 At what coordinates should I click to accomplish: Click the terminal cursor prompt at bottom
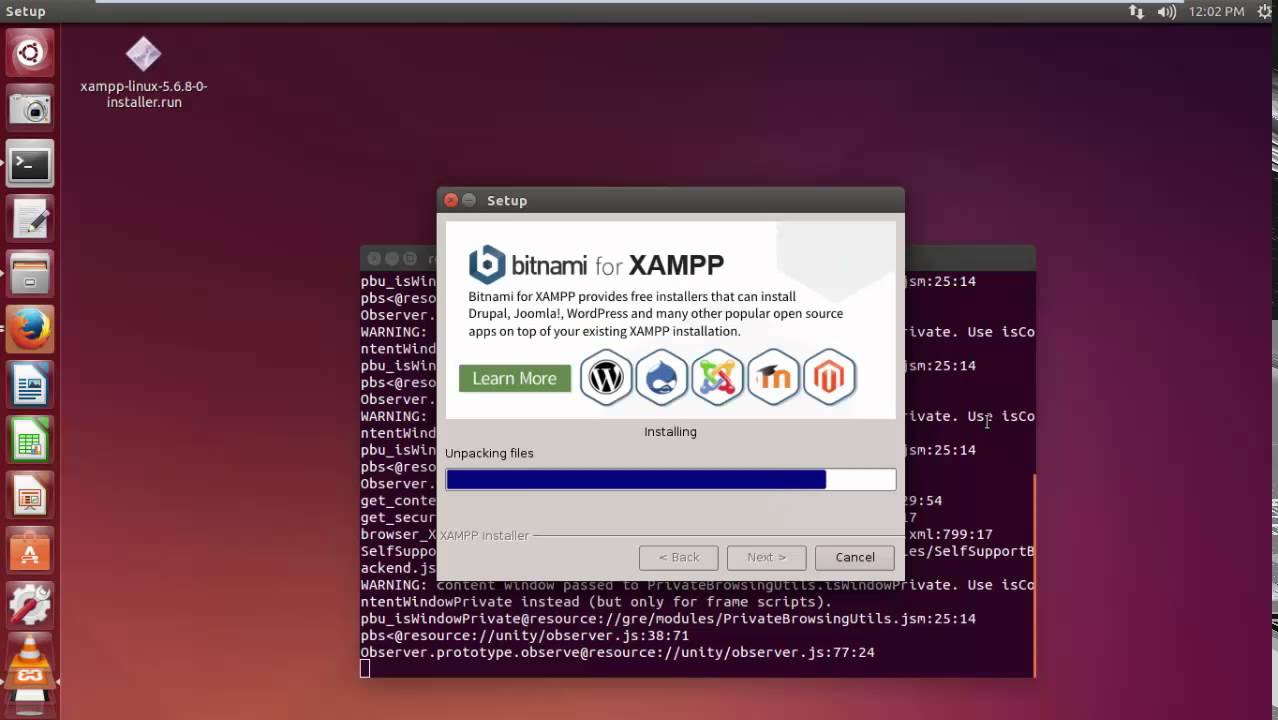click(365, 669)
